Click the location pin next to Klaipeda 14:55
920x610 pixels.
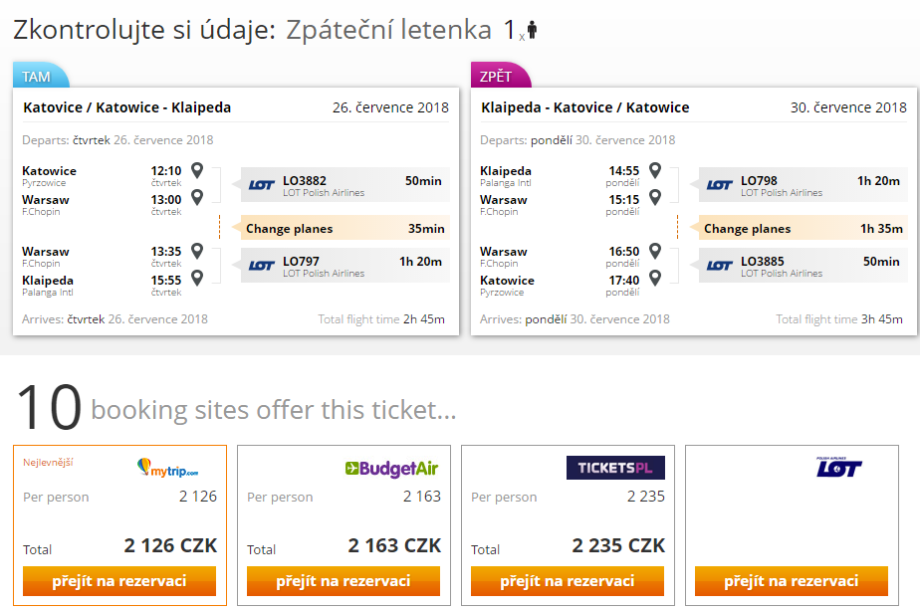(x=655, y=170)
